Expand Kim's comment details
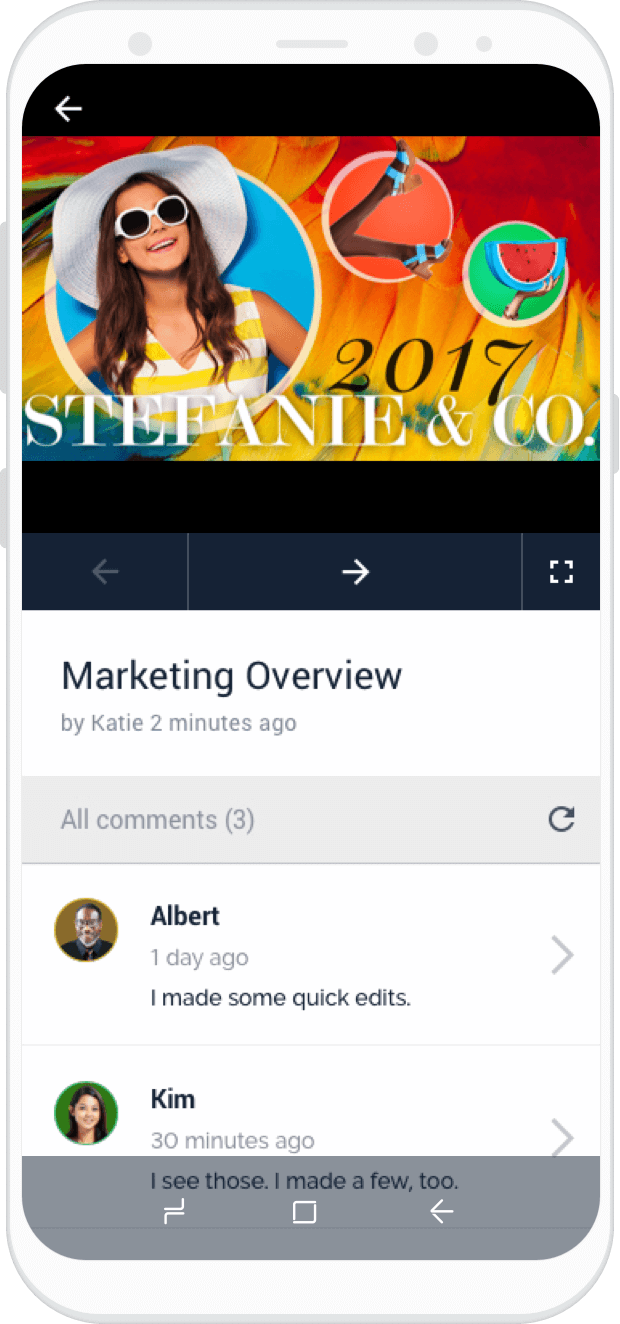Viewport: 620px width, 1324px height. pyautogui.click(x=561, y=1138)
